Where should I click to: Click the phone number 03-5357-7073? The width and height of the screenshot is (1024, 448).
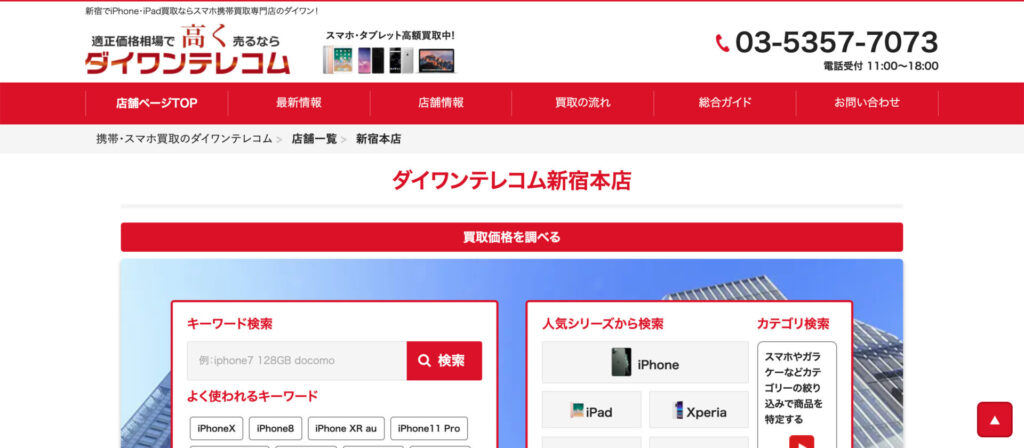pos(837,42)
